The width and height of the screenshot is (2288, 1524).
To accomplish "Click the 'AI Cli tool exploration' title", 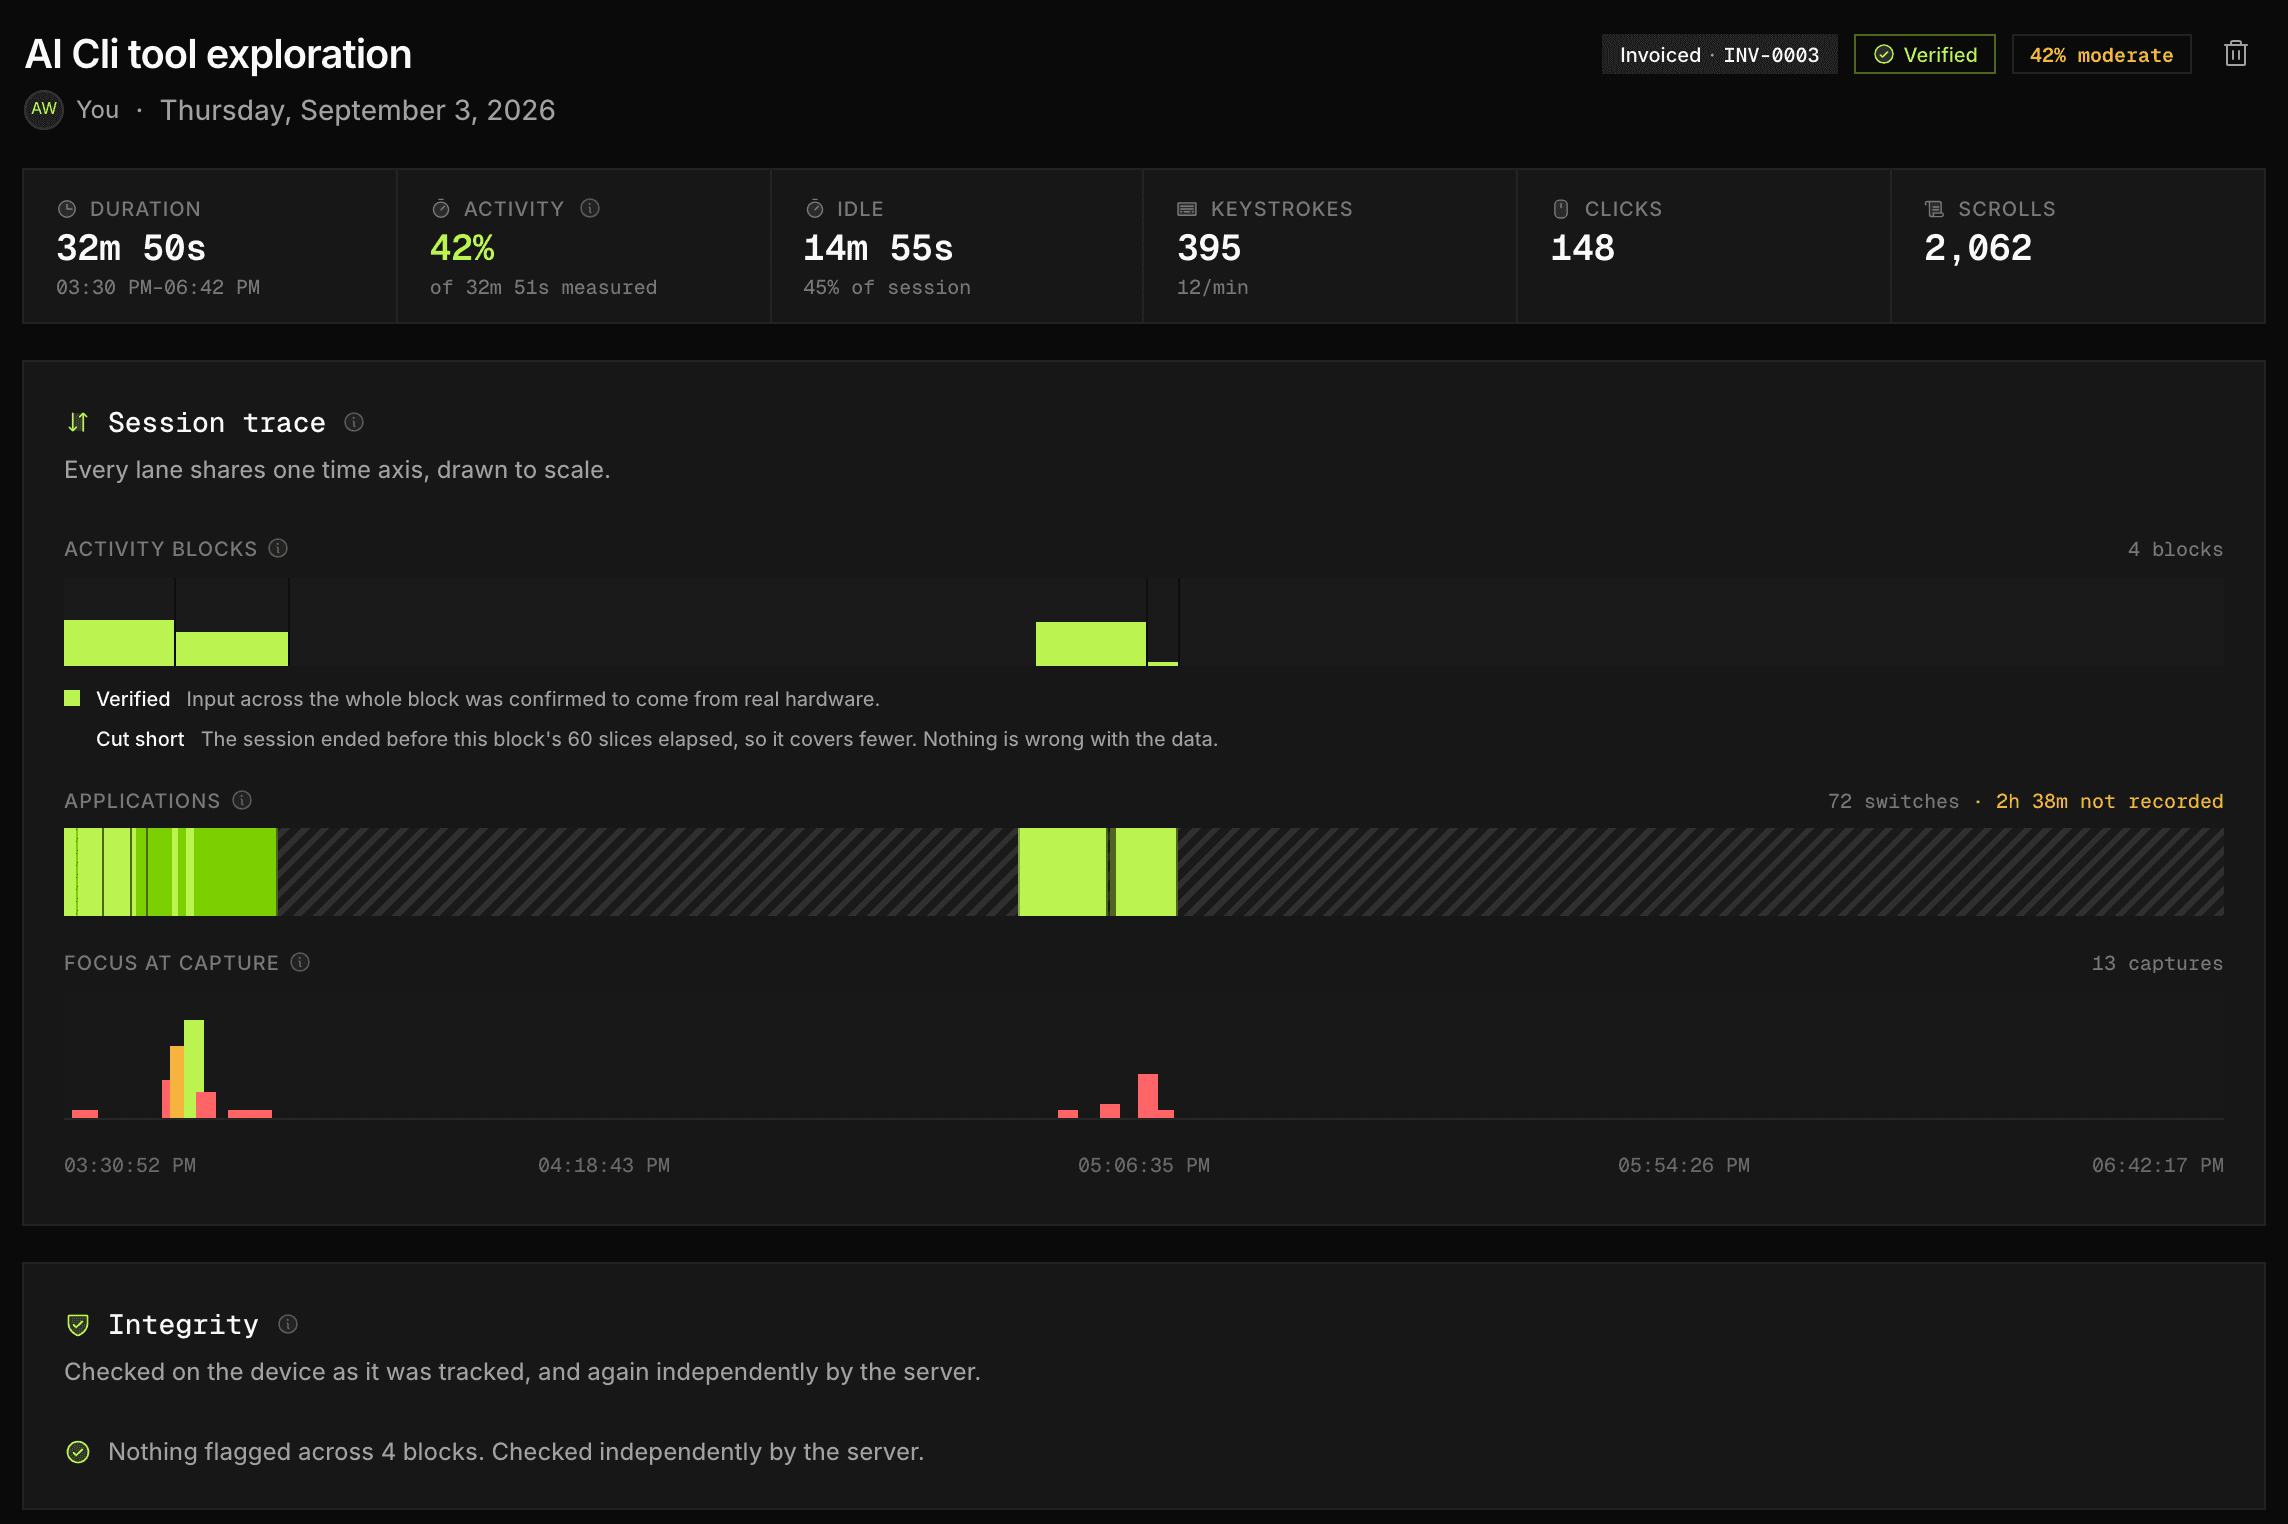I will click(218, 54).
